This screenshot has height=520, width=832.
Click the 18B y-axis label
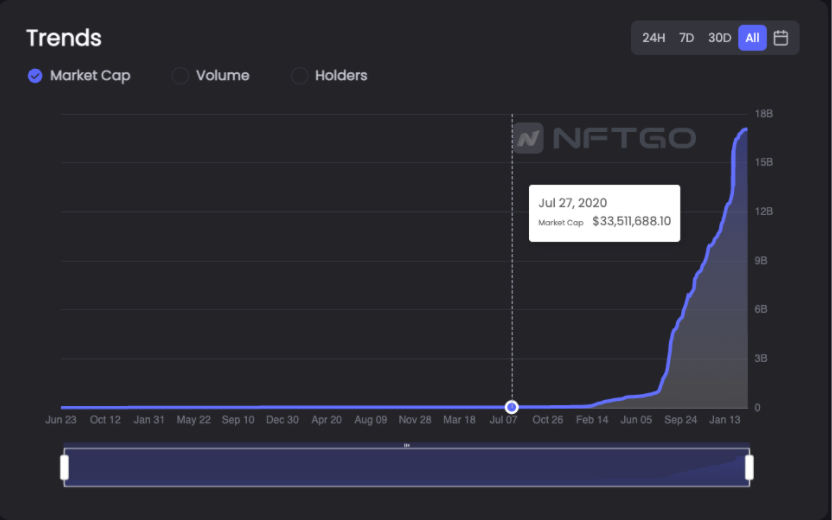tap(764, 114)
